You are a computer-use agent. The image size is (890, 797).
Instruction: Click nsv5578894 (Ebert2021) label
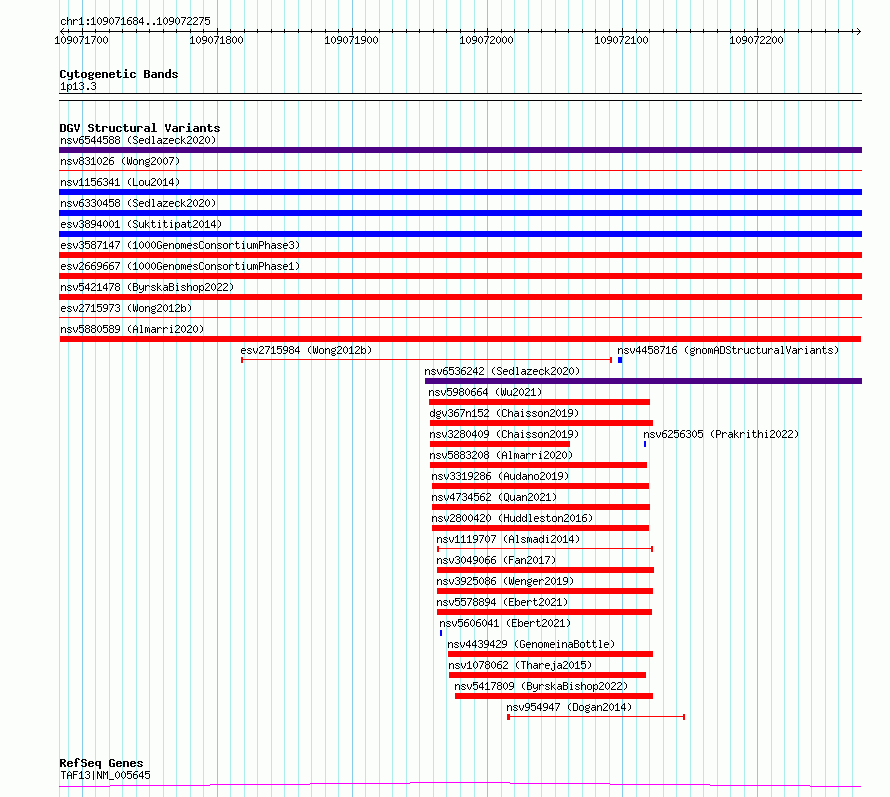click(x=502, y=602)
